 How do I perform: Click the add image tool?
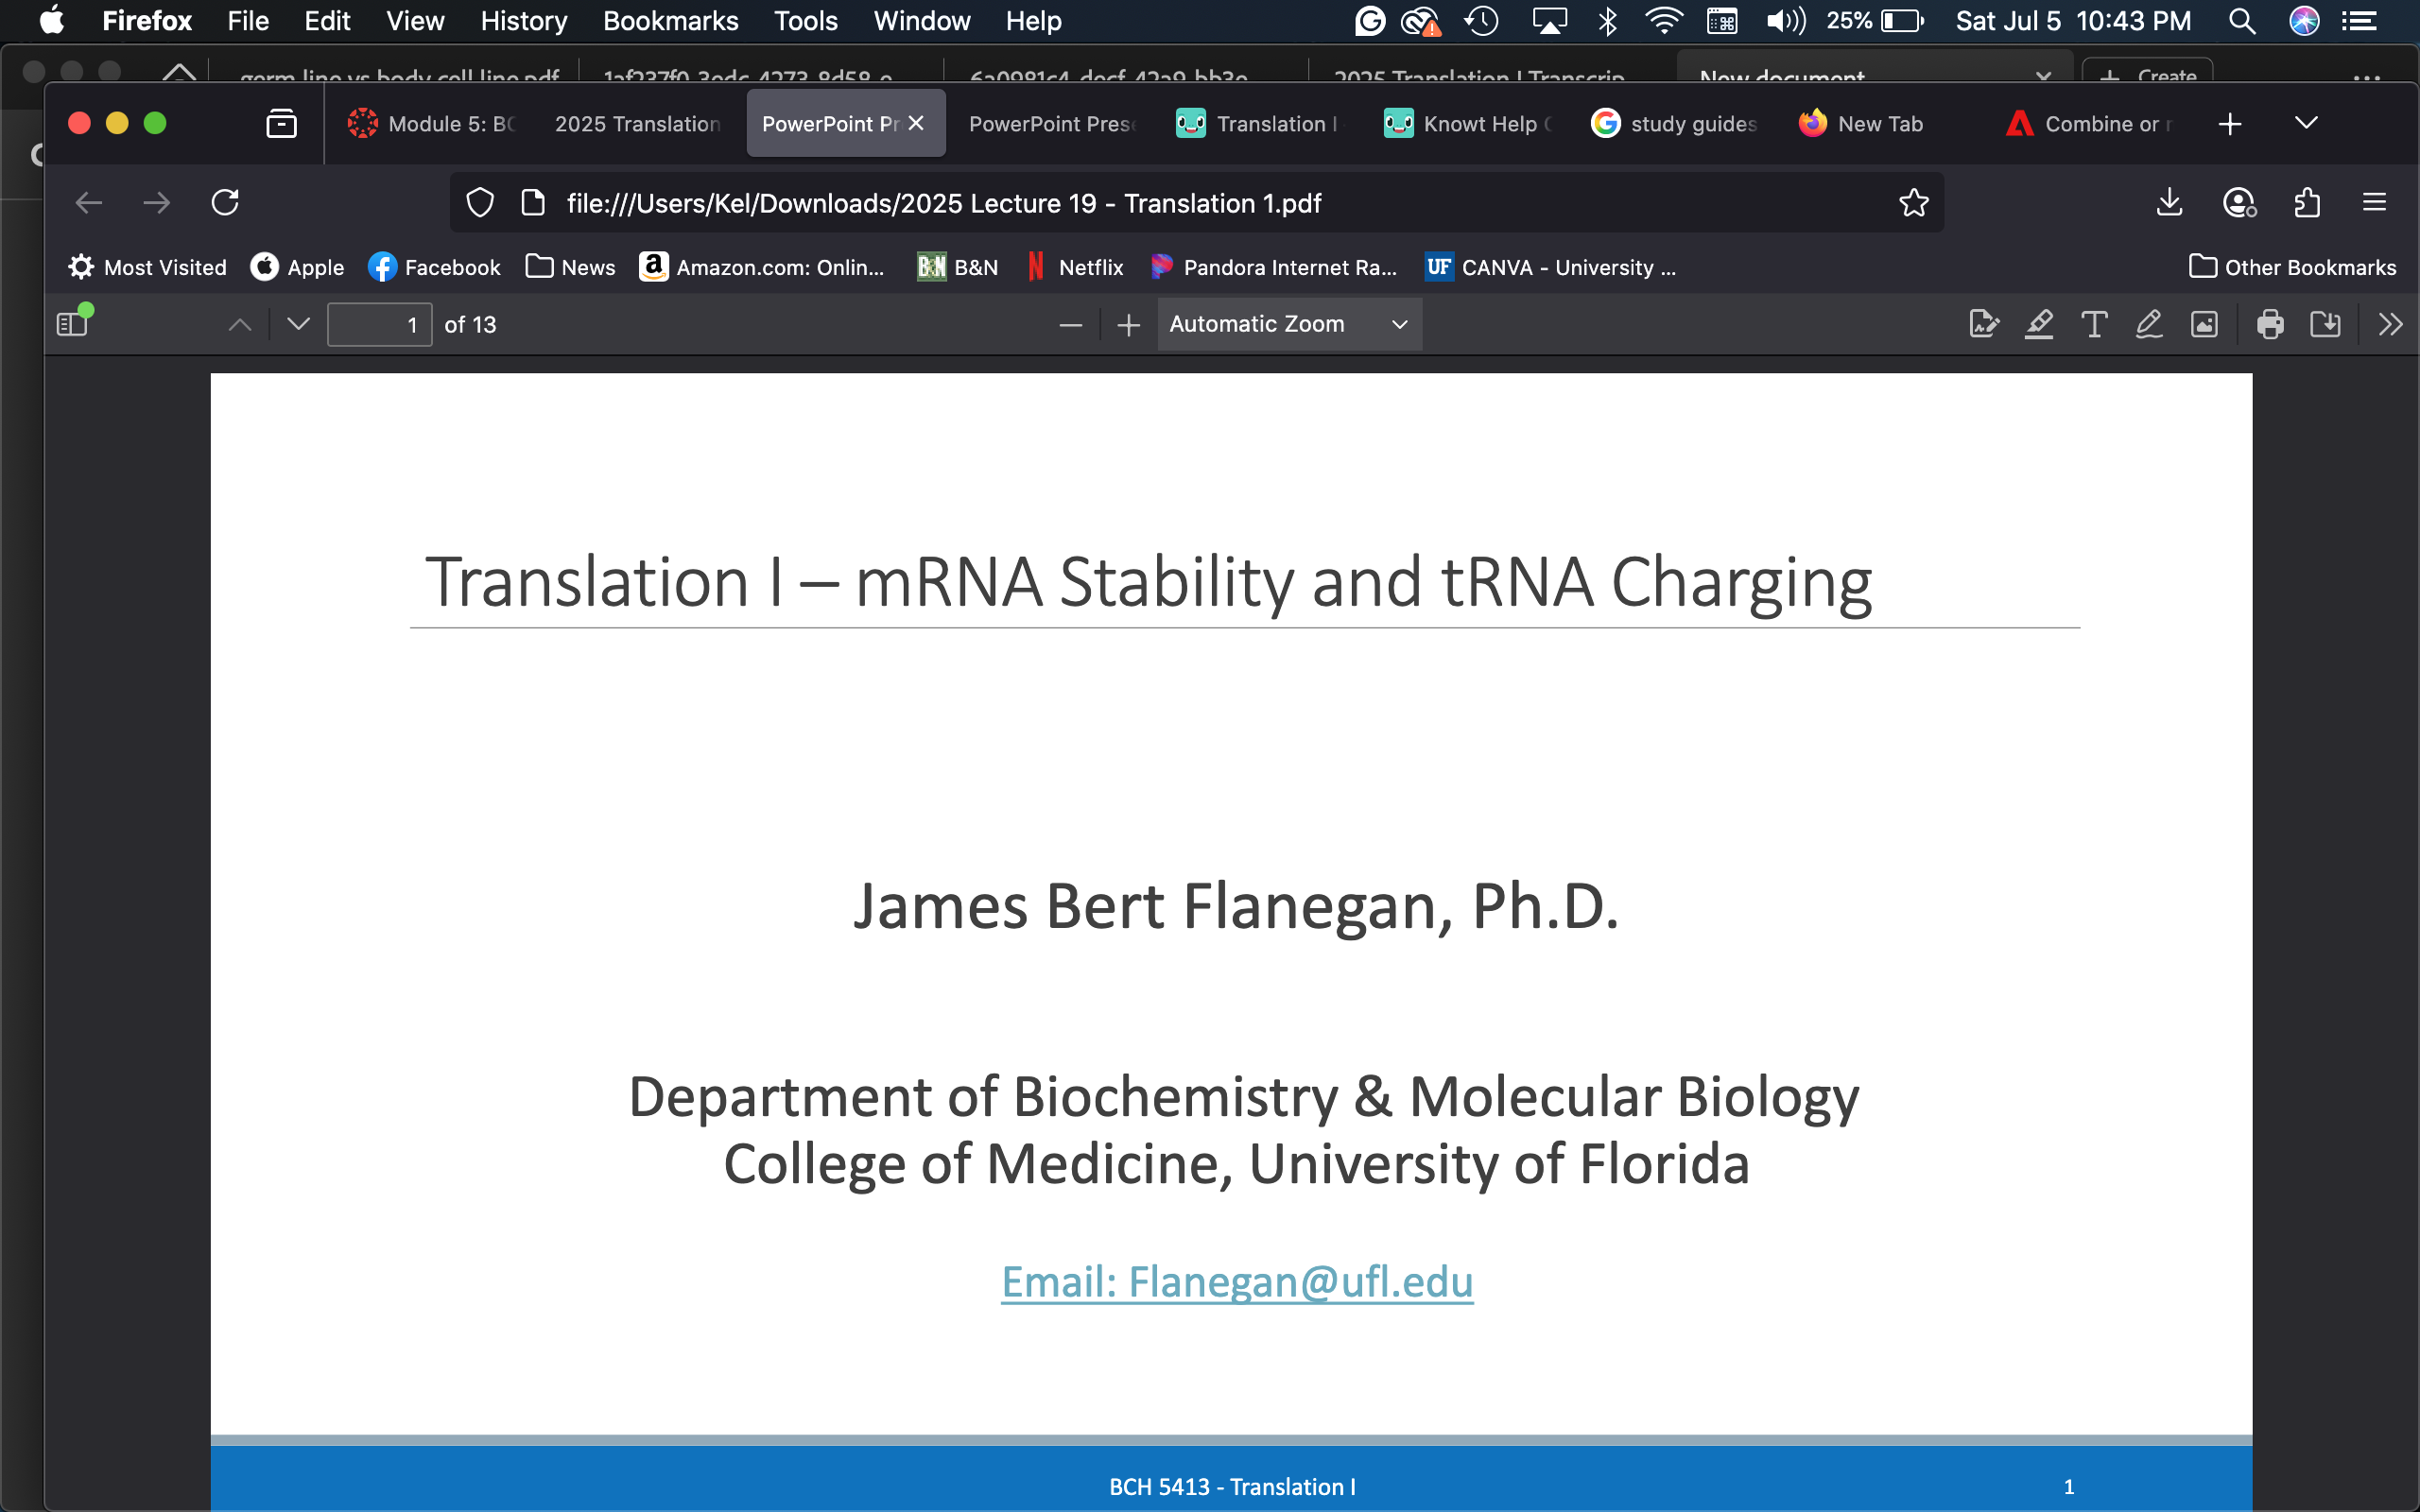[x=2204, y=324]
